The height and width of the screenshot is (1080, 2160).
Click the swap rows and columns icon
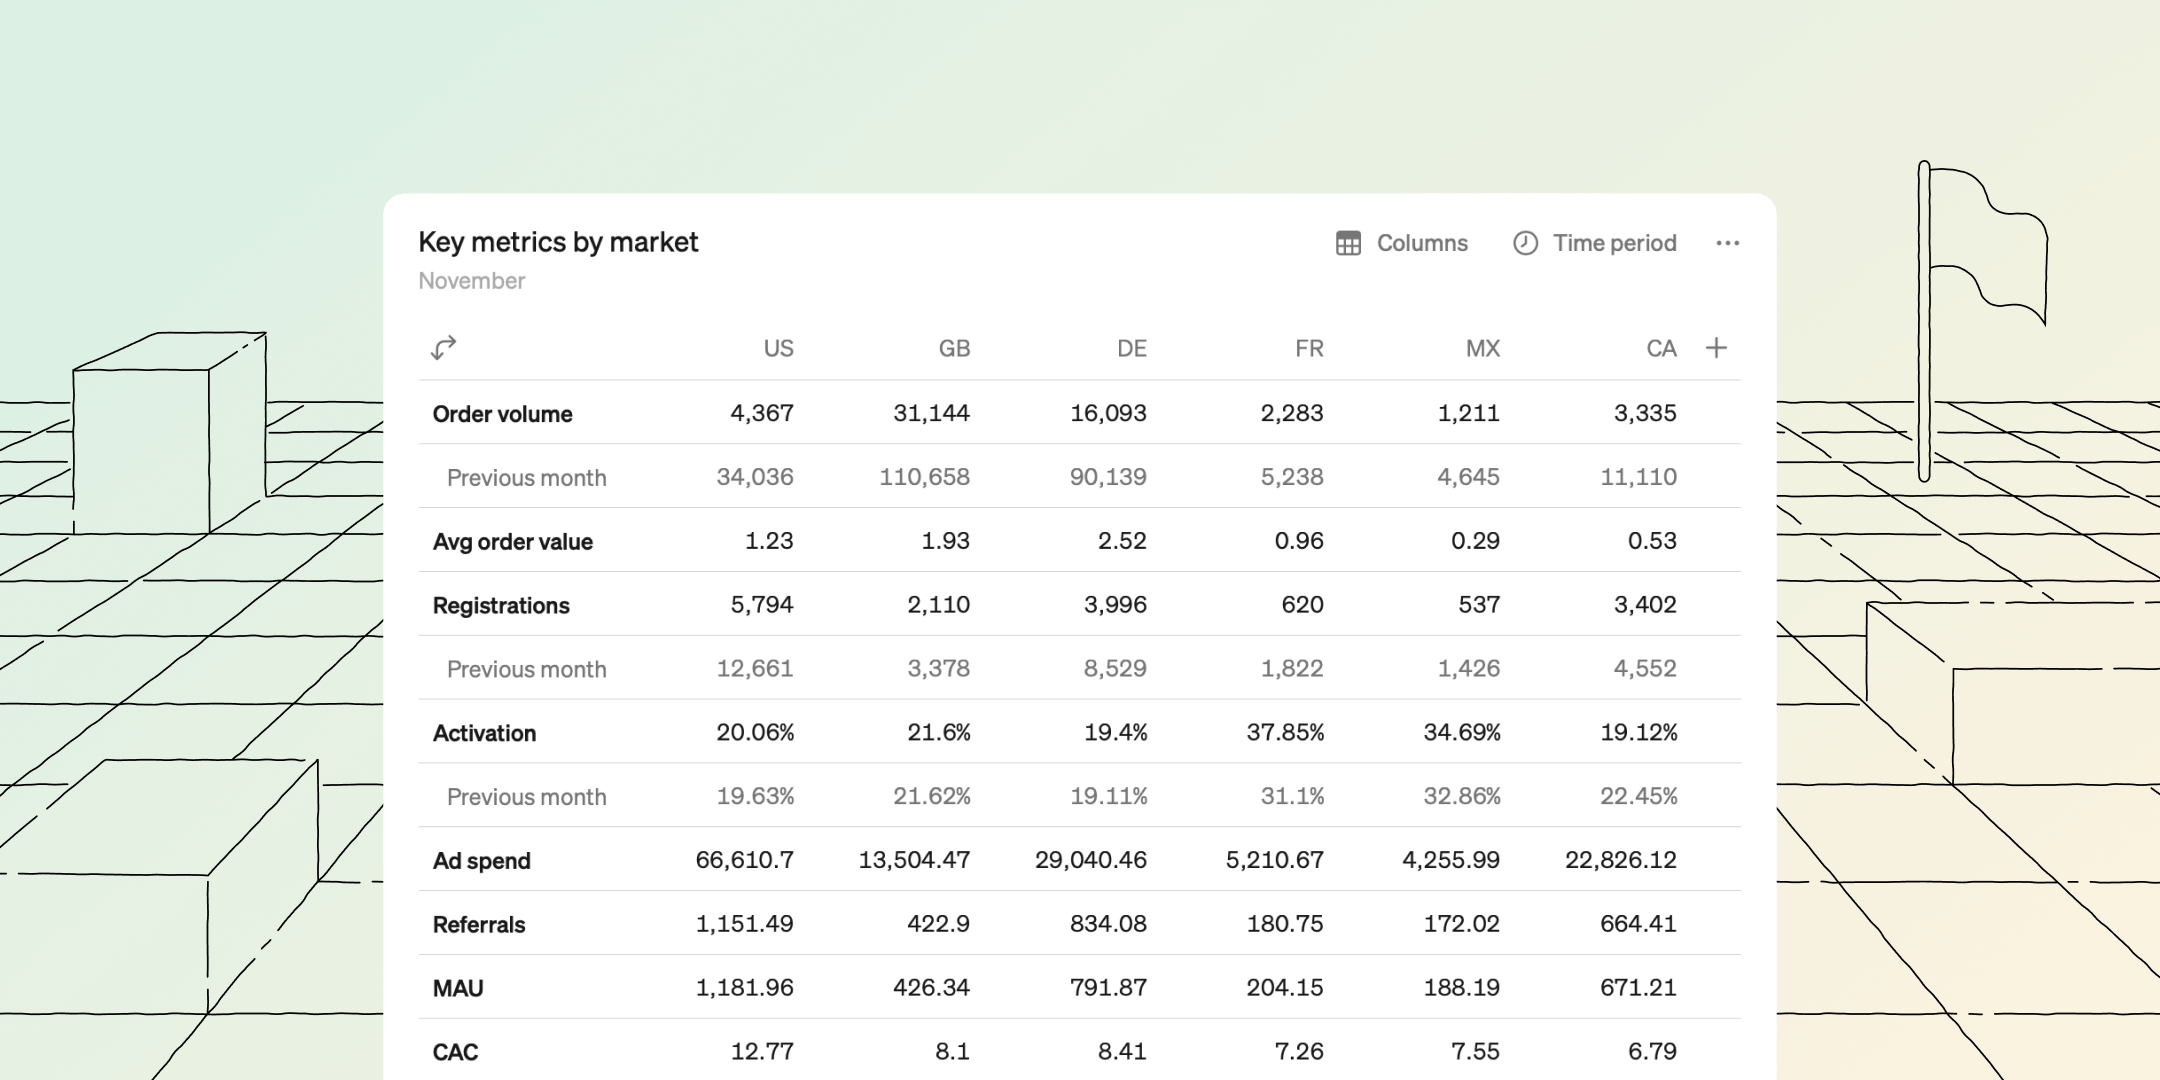(443, 347)
